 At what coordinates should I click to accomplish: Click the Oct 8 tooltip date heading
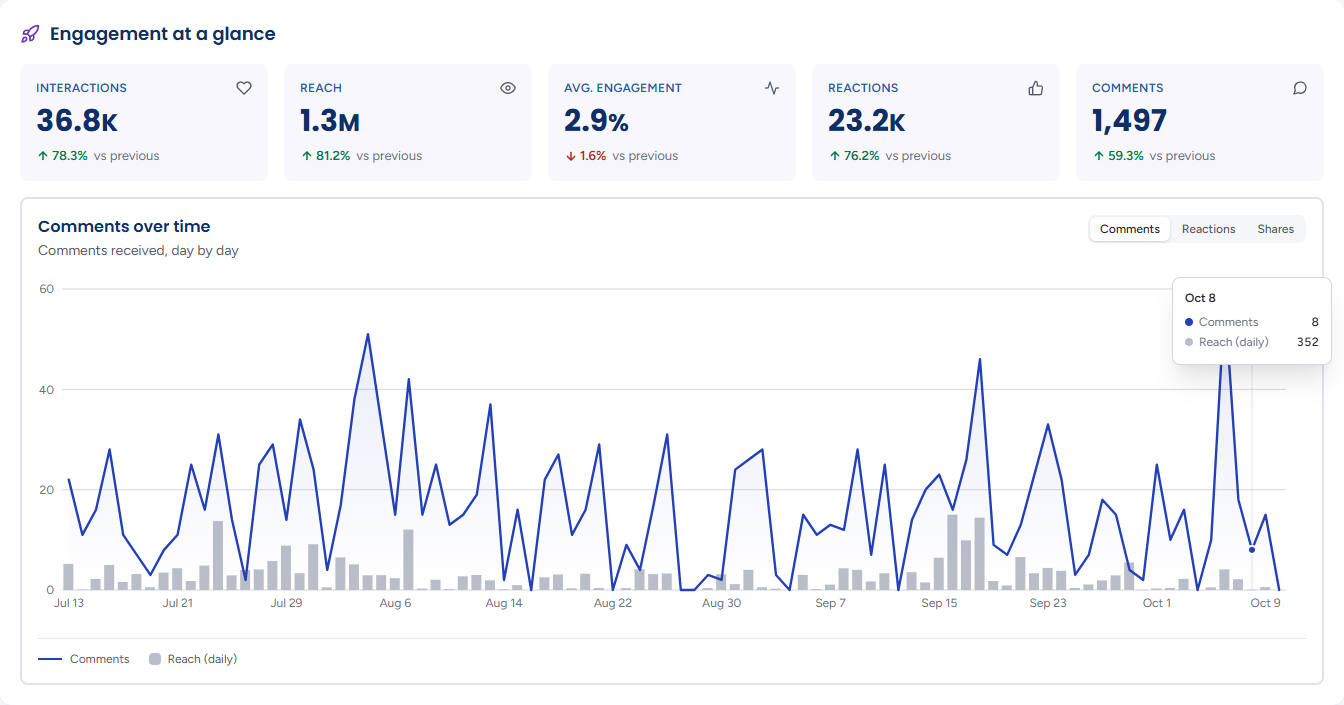pos(1200,298)
